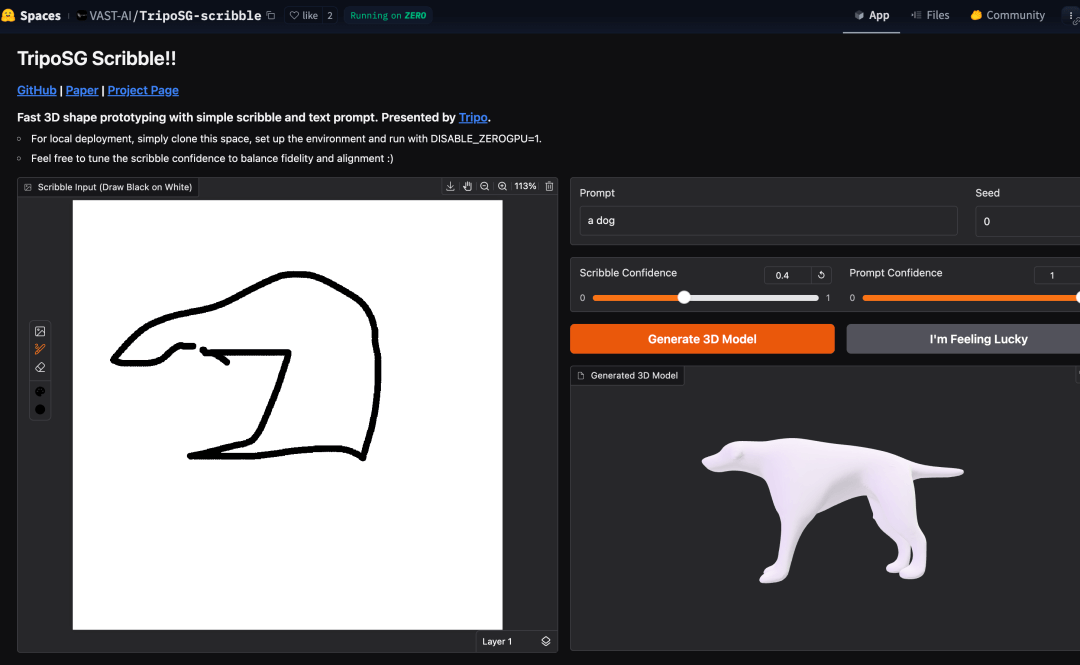The height and width of the screenshot is (665, 1080).
Task: Open the image upload tool on the canvas
Action: [40, 330]
